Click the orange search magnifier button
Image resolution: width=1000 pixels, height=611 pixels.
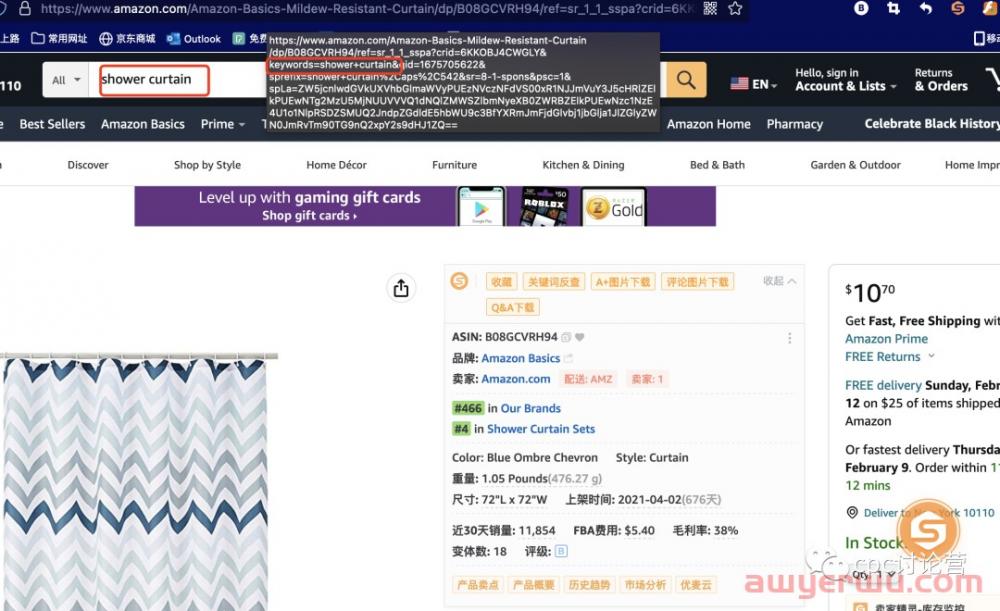coord(686,80)
